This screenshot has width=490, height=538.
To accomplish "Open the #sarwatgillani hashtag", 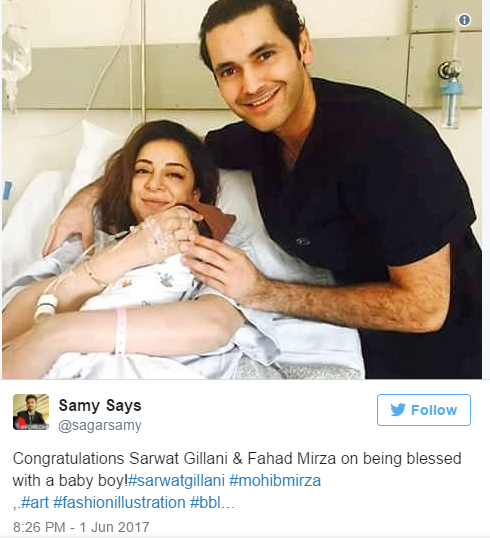I will click(176, 480).
